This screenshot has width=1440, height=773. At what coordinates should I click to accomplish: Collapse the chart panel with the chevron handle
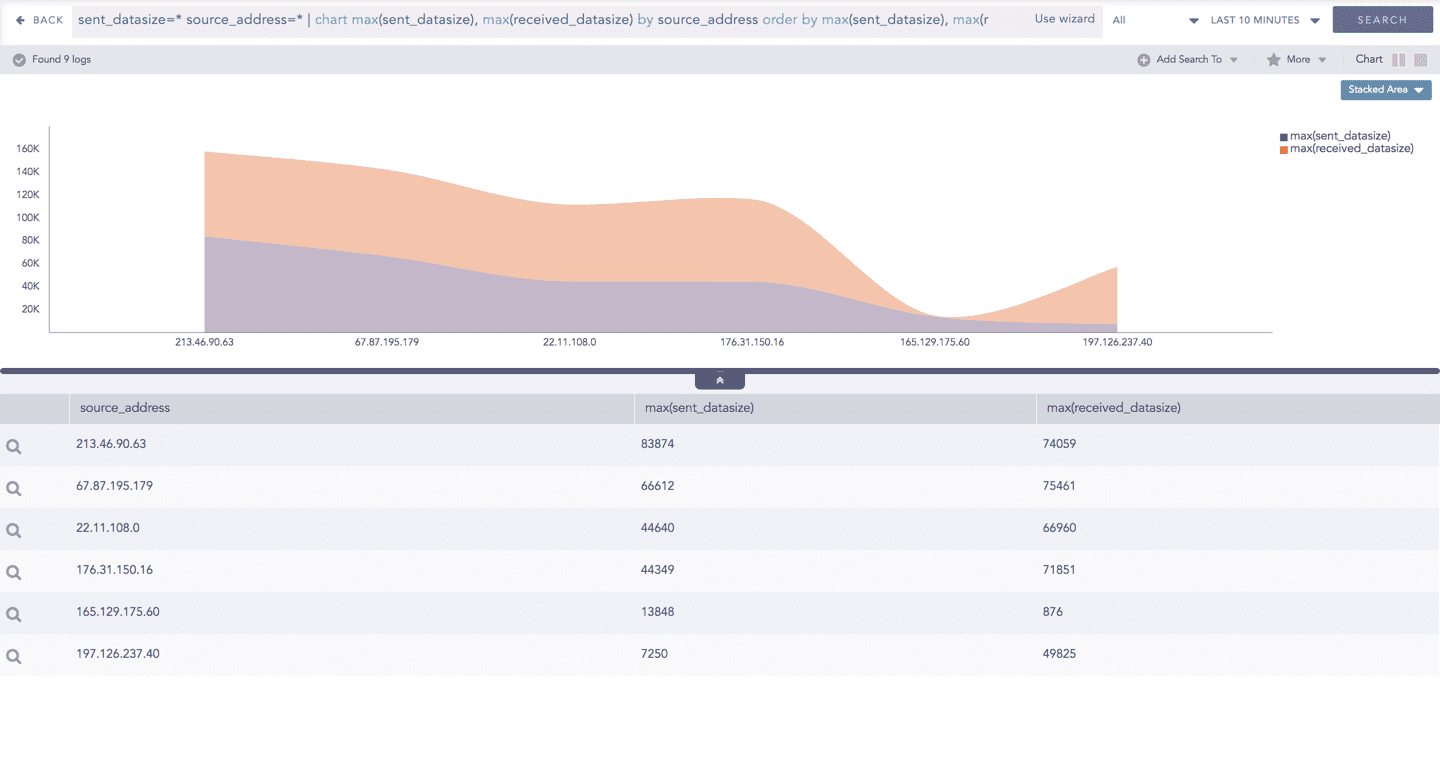tap(720, 381)
